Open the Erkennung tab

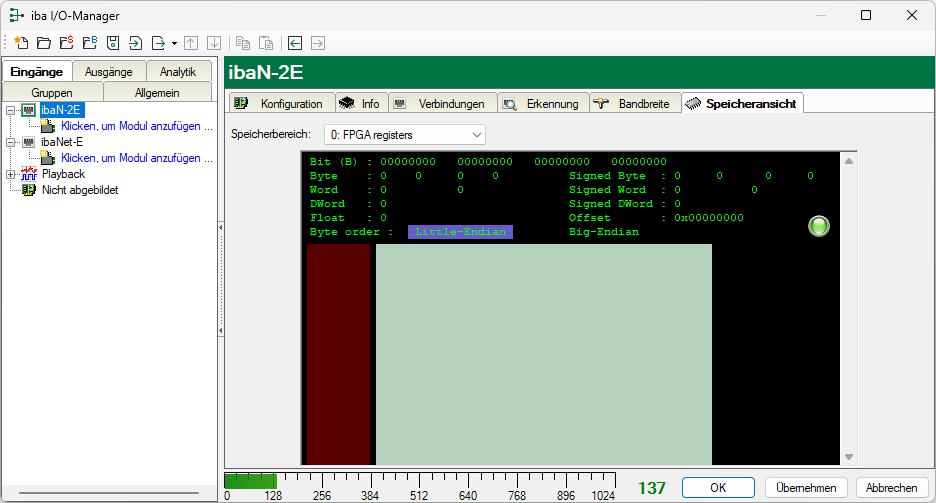544,103
